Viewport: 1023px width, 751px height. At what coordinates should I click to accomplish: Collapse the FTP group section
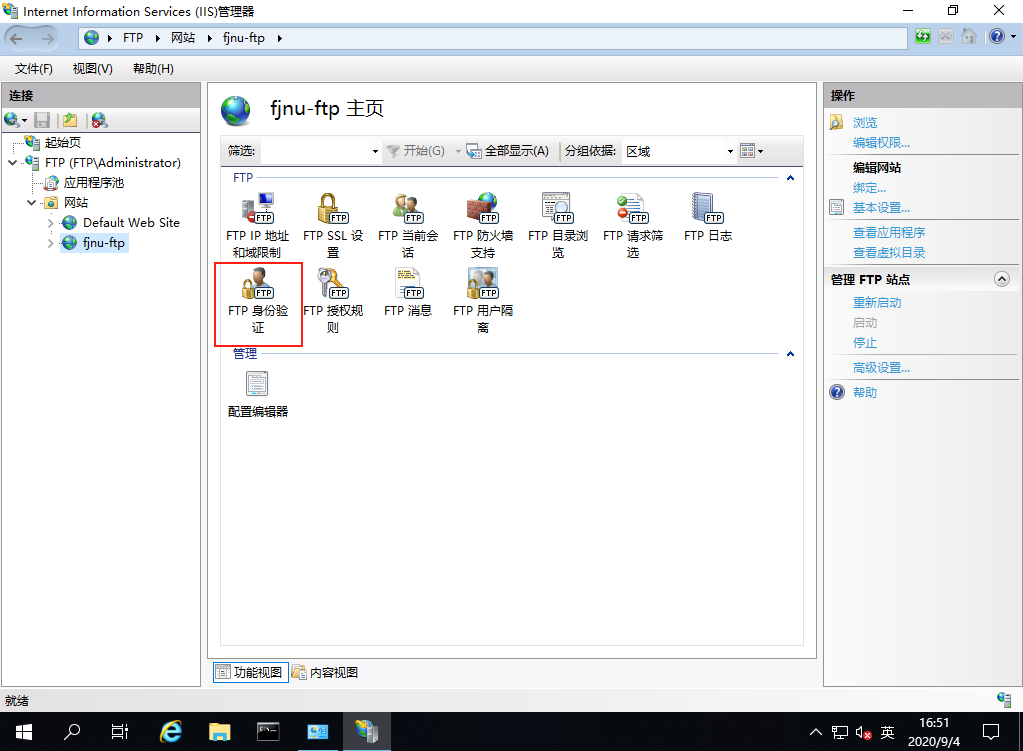[x=790, y=177]
